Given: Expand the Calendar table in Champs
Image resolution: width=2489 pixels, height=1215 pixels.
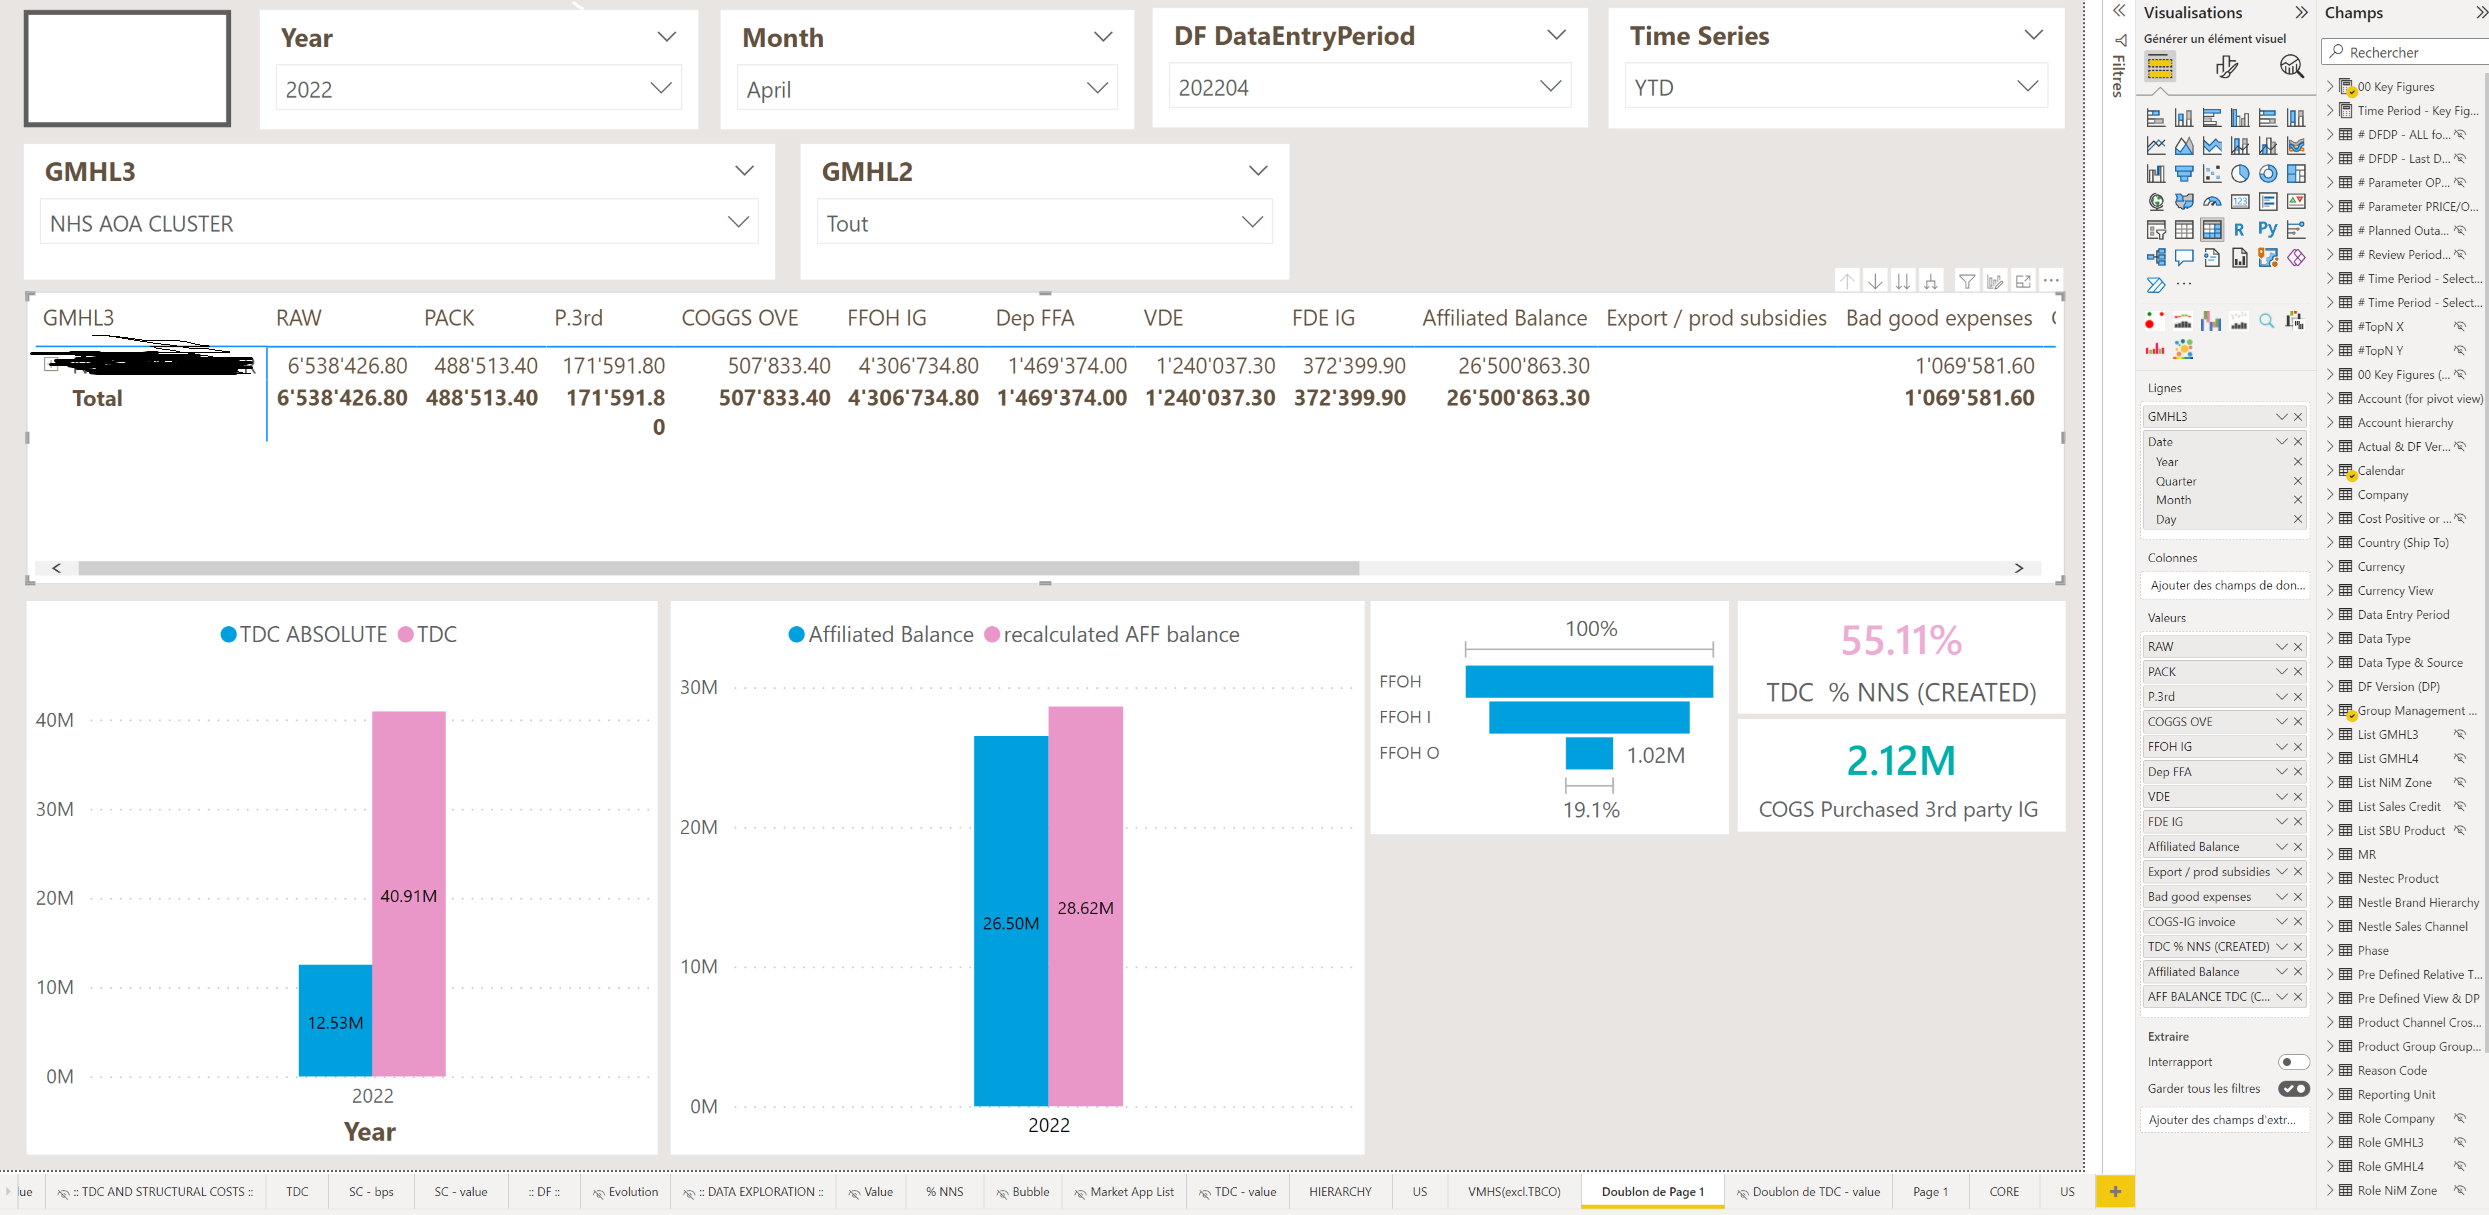Looking at the screenshot, I should coord(2330,471).
